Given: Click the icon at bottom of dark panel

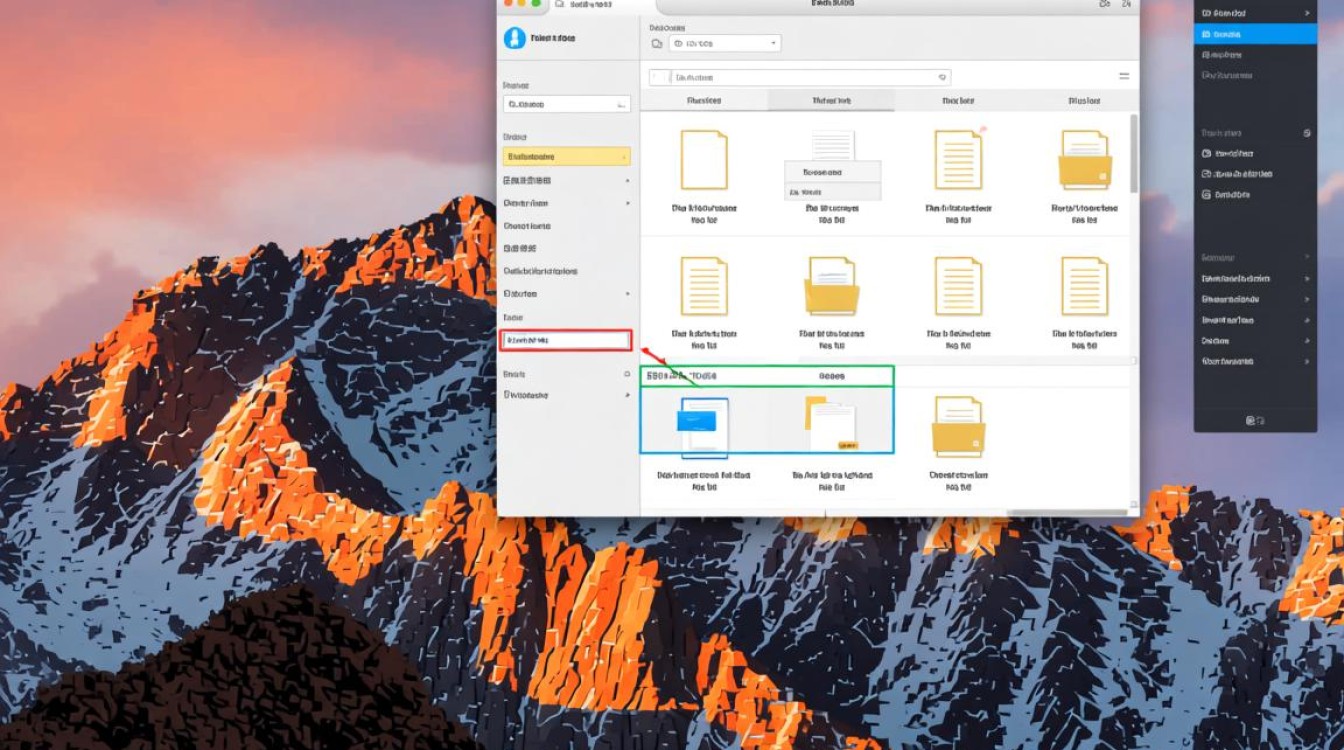Looking at the screenshot, I should pos(1253,421).
